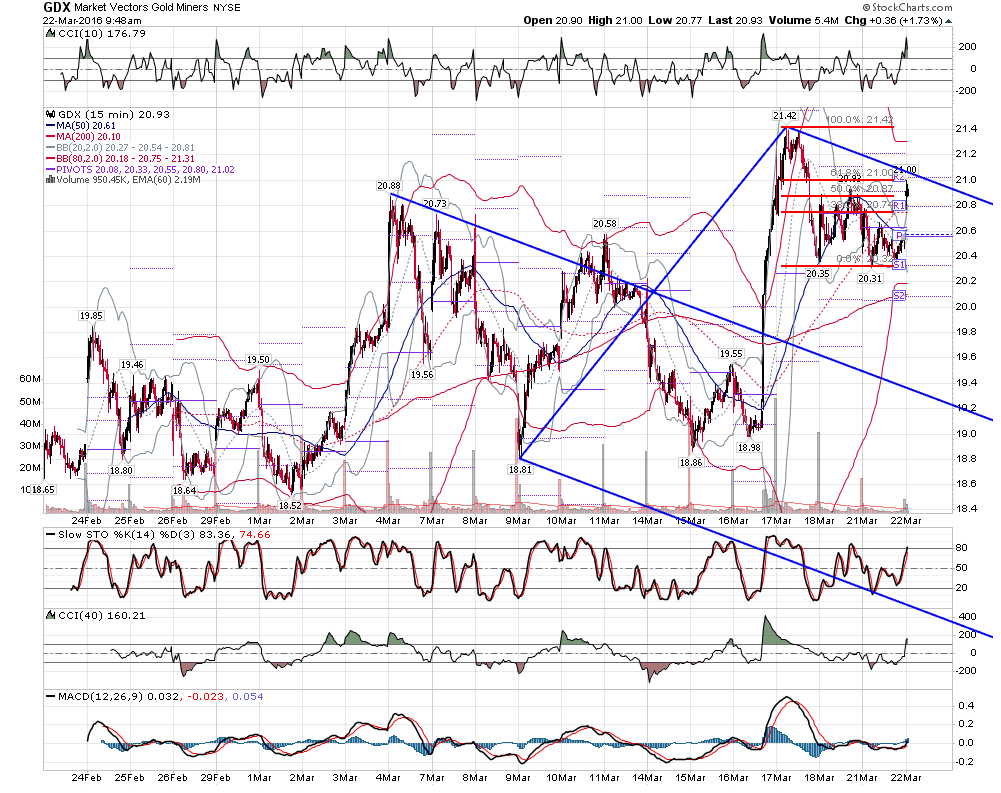
Task: Click the 'Market Vectors Gold Miners' name
Action: pyautogui.click(x=140, y=8)
